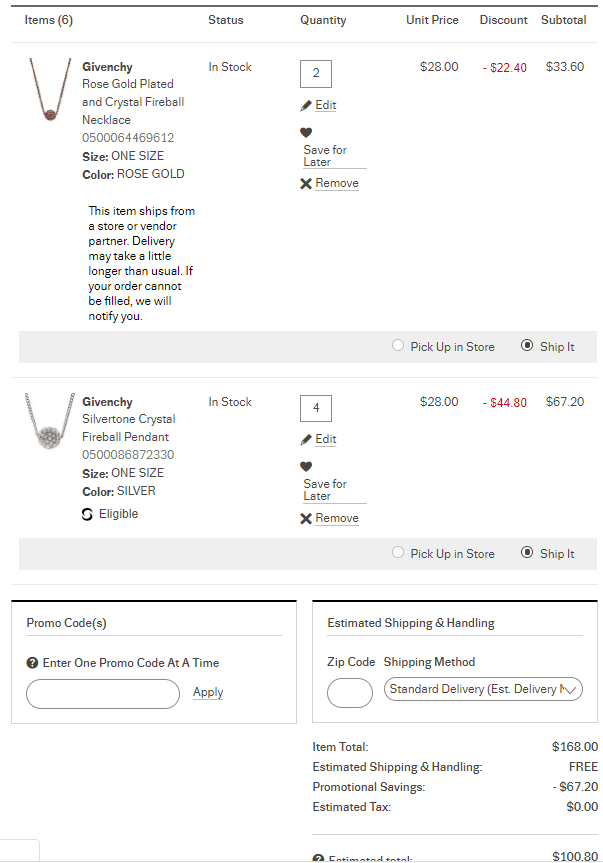Open the Rose Gold necklace product thumbnail
The height and width of the screenshot is (863, 603).
[x=49, y=91]
